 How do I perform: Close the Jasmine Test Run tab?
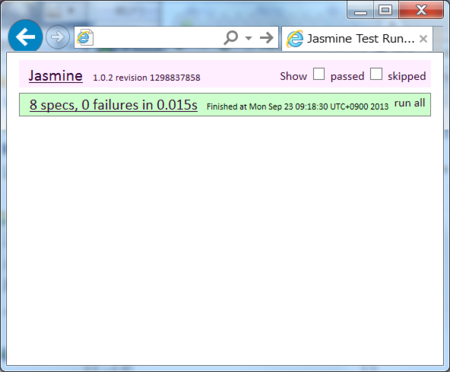(423, 39)
